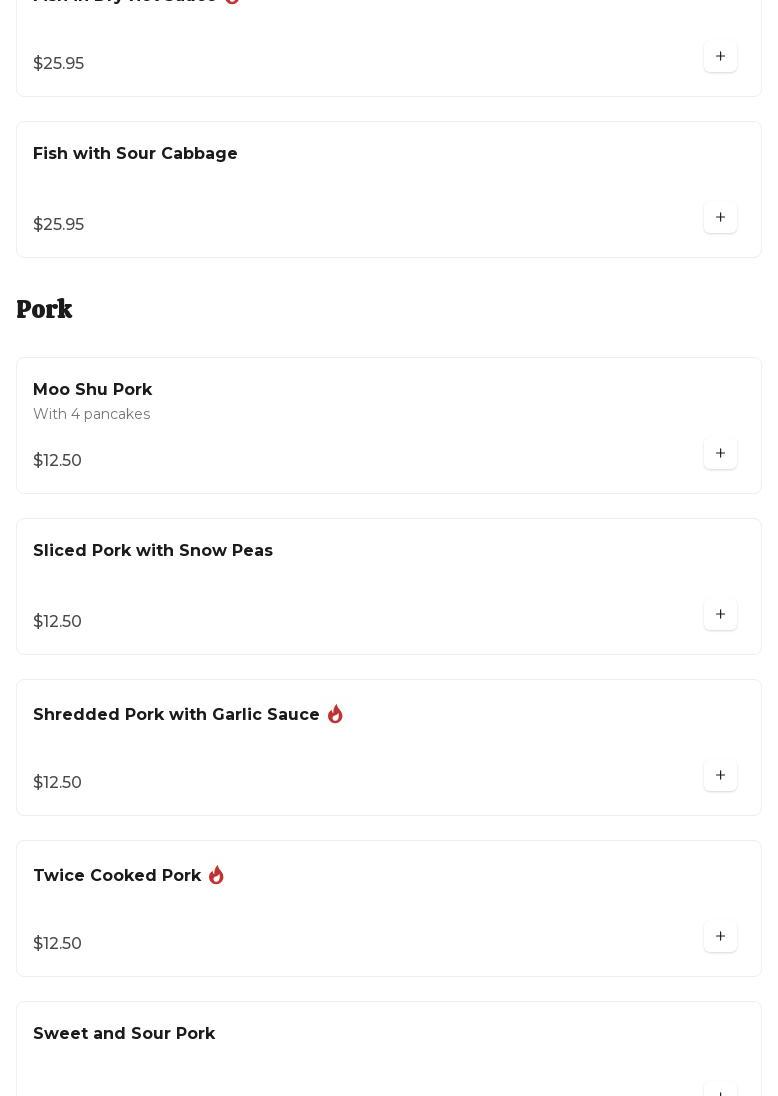Select the Fish with Sour Cabbage title

135,154
